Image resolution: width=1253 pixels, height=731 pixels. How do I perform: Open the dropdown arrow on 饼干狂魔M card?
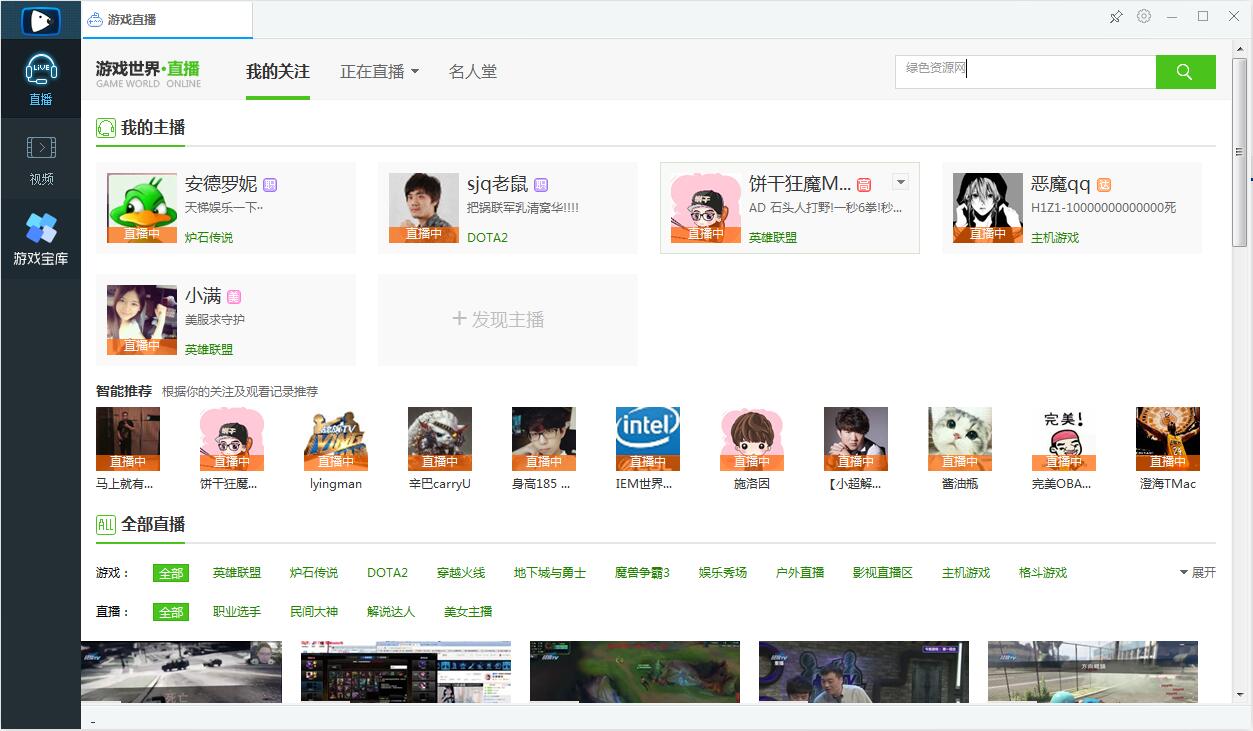(901, 182)
